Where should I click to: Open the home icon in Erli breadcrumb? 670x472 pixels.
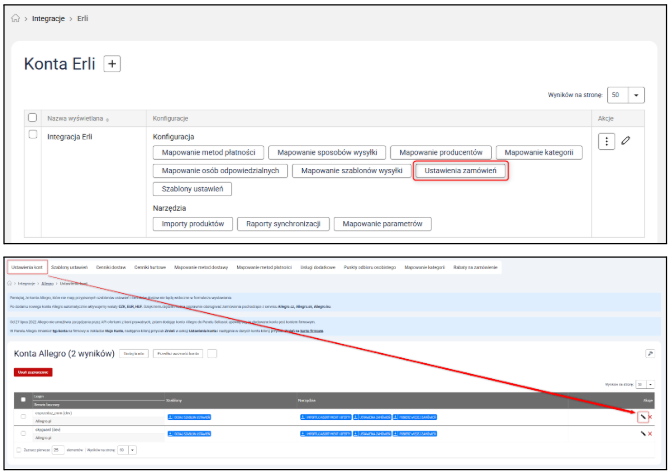pos(15,18)
